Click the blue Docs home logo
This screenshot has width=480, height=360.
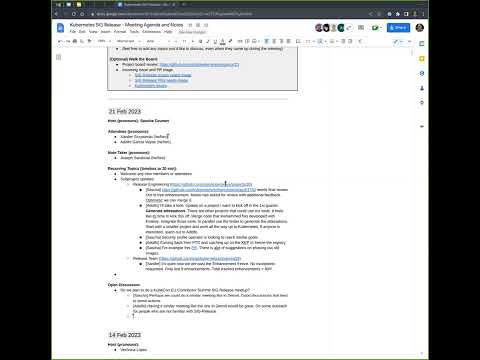tap(60, 28)
